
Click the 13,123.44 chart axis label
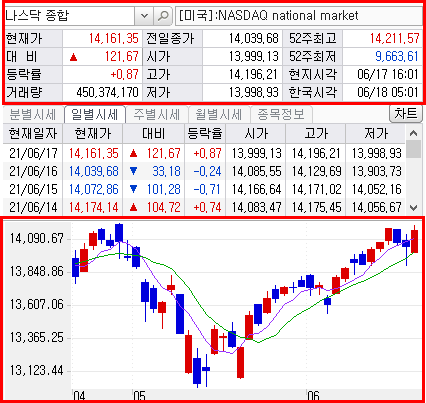click(x=37, y=370)
